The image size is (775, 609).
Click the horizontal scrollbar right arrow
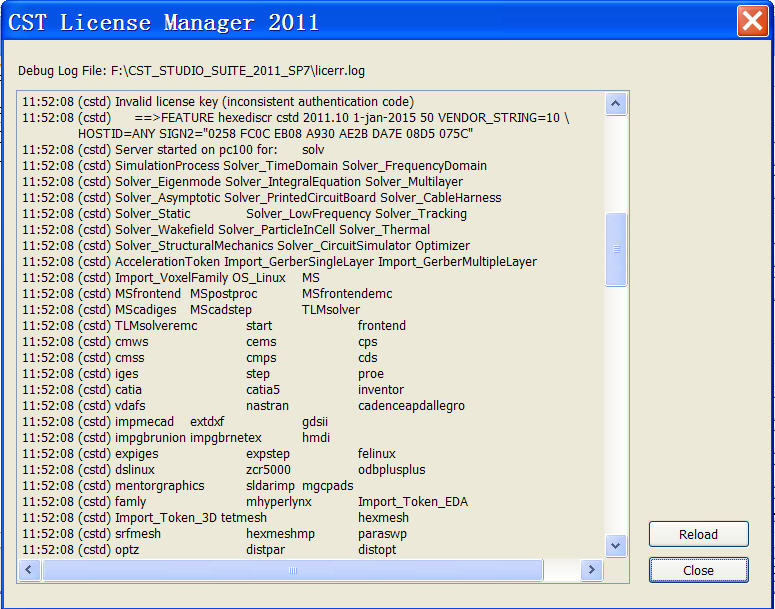click(591, 570)
